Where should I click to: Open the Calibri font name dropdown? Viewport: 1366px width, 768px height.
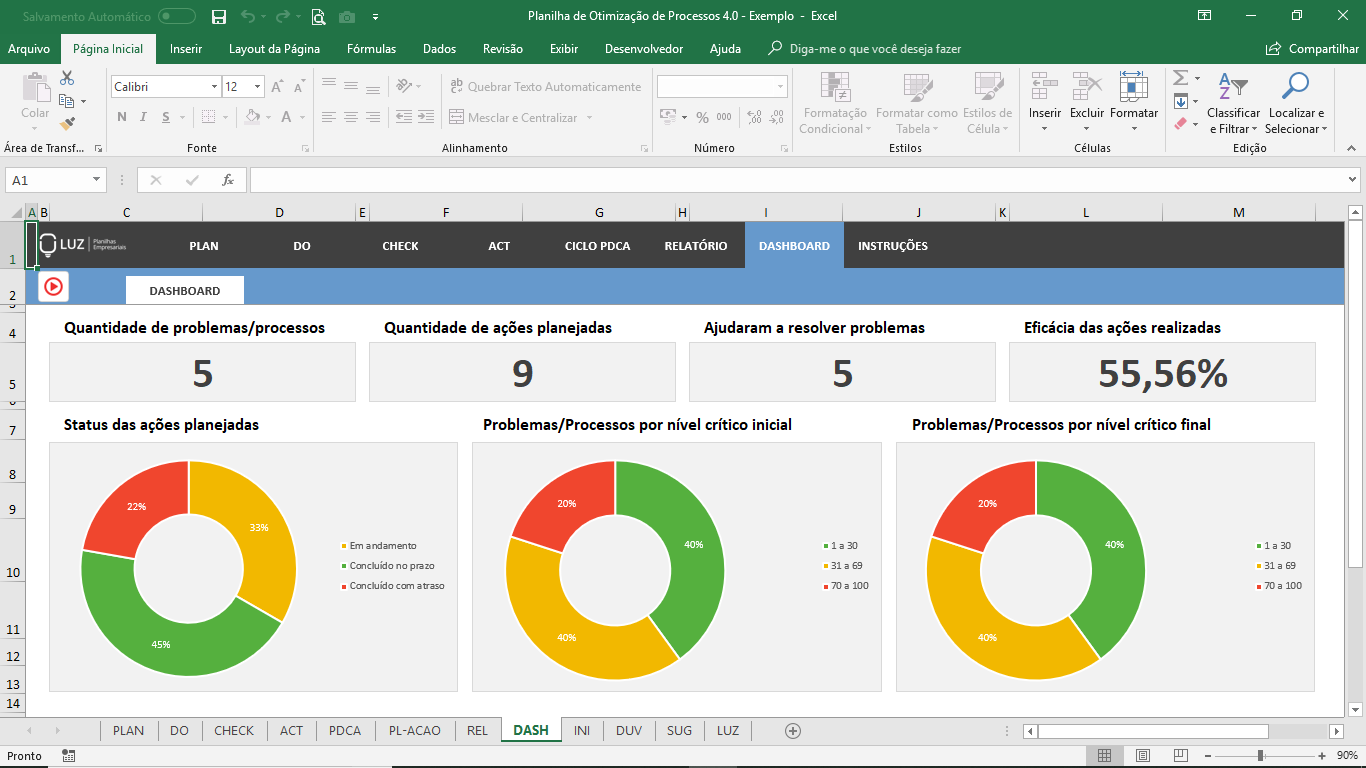point(214,87)
